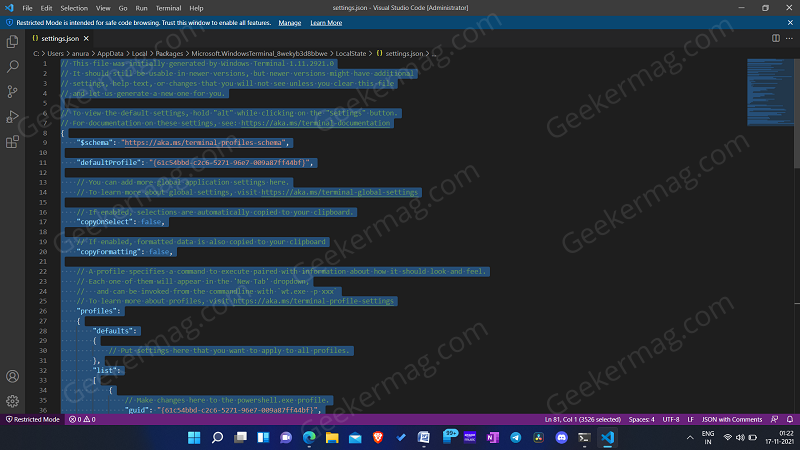Open the Selection menu

coord(74,8)
